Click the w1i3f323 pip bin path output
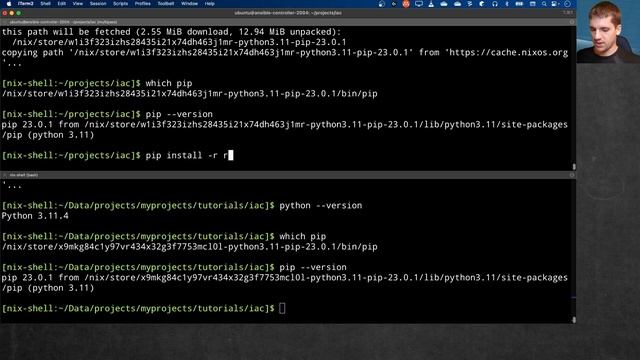Image resolution: width=640 pixels, height=360 pixels. (x=189, y=93)
